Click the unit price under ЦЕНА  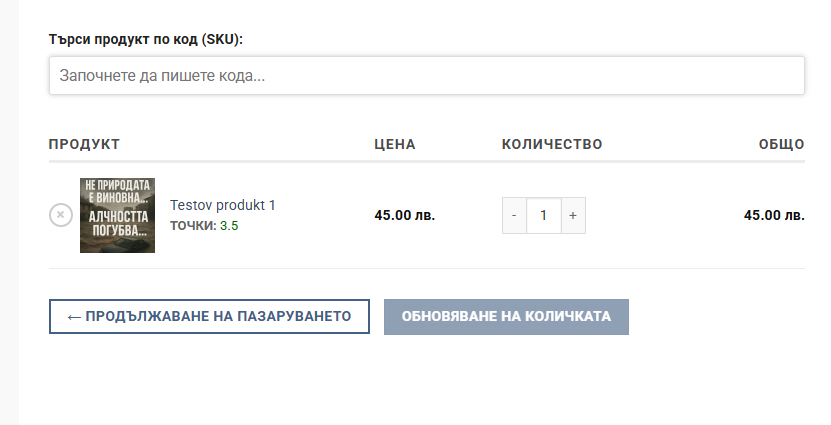tap(404, 215)
